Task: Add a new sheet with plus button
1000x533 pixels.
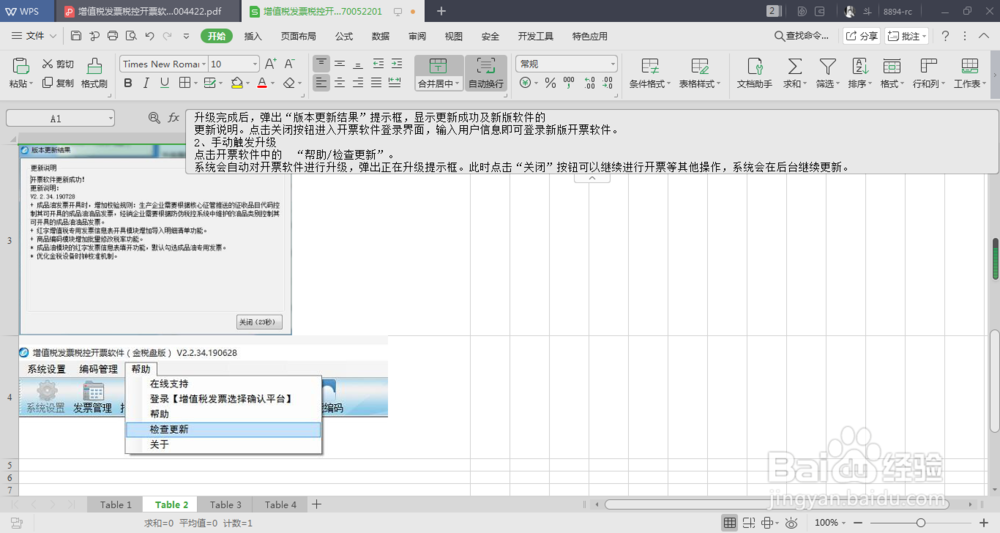Action: (316, 504)
